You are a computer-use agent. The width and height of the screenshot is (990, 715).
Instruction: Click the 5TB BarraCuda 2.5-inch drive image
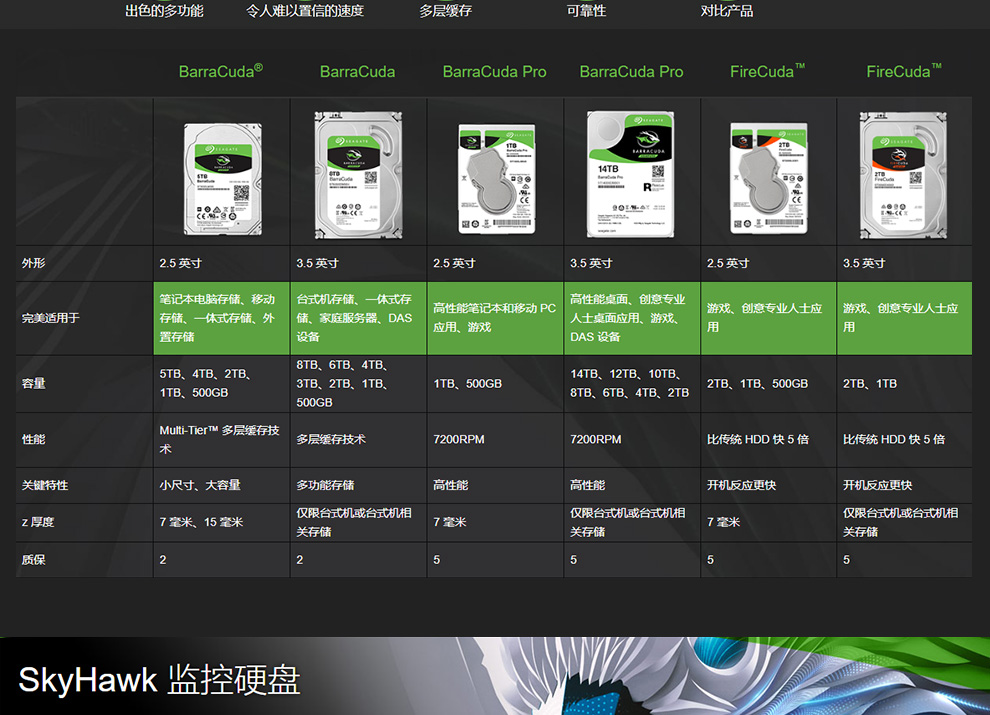click(x=222, y=179)
